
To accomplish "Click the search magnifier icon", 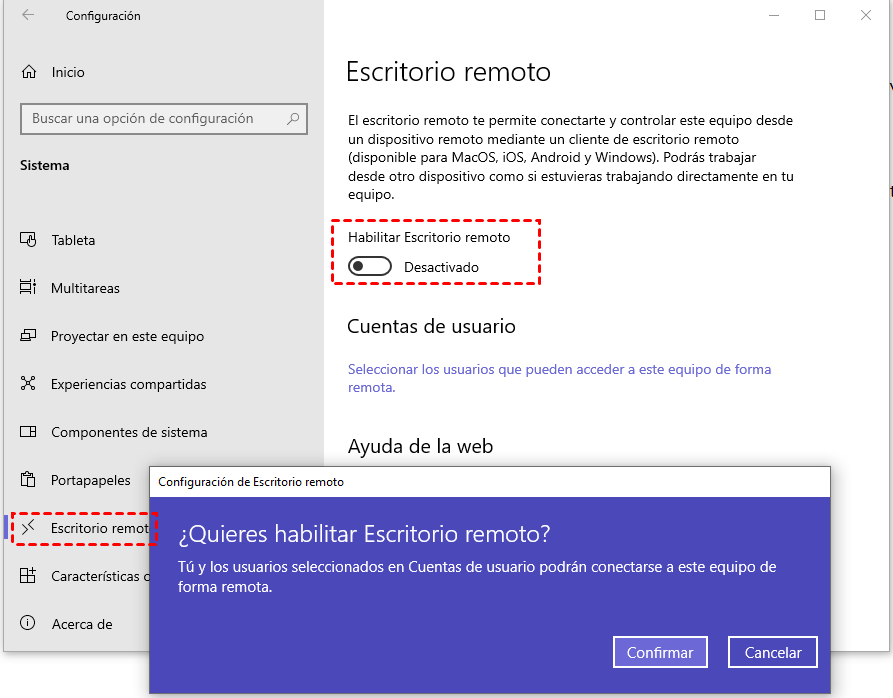I will click(x=293, y=118).
